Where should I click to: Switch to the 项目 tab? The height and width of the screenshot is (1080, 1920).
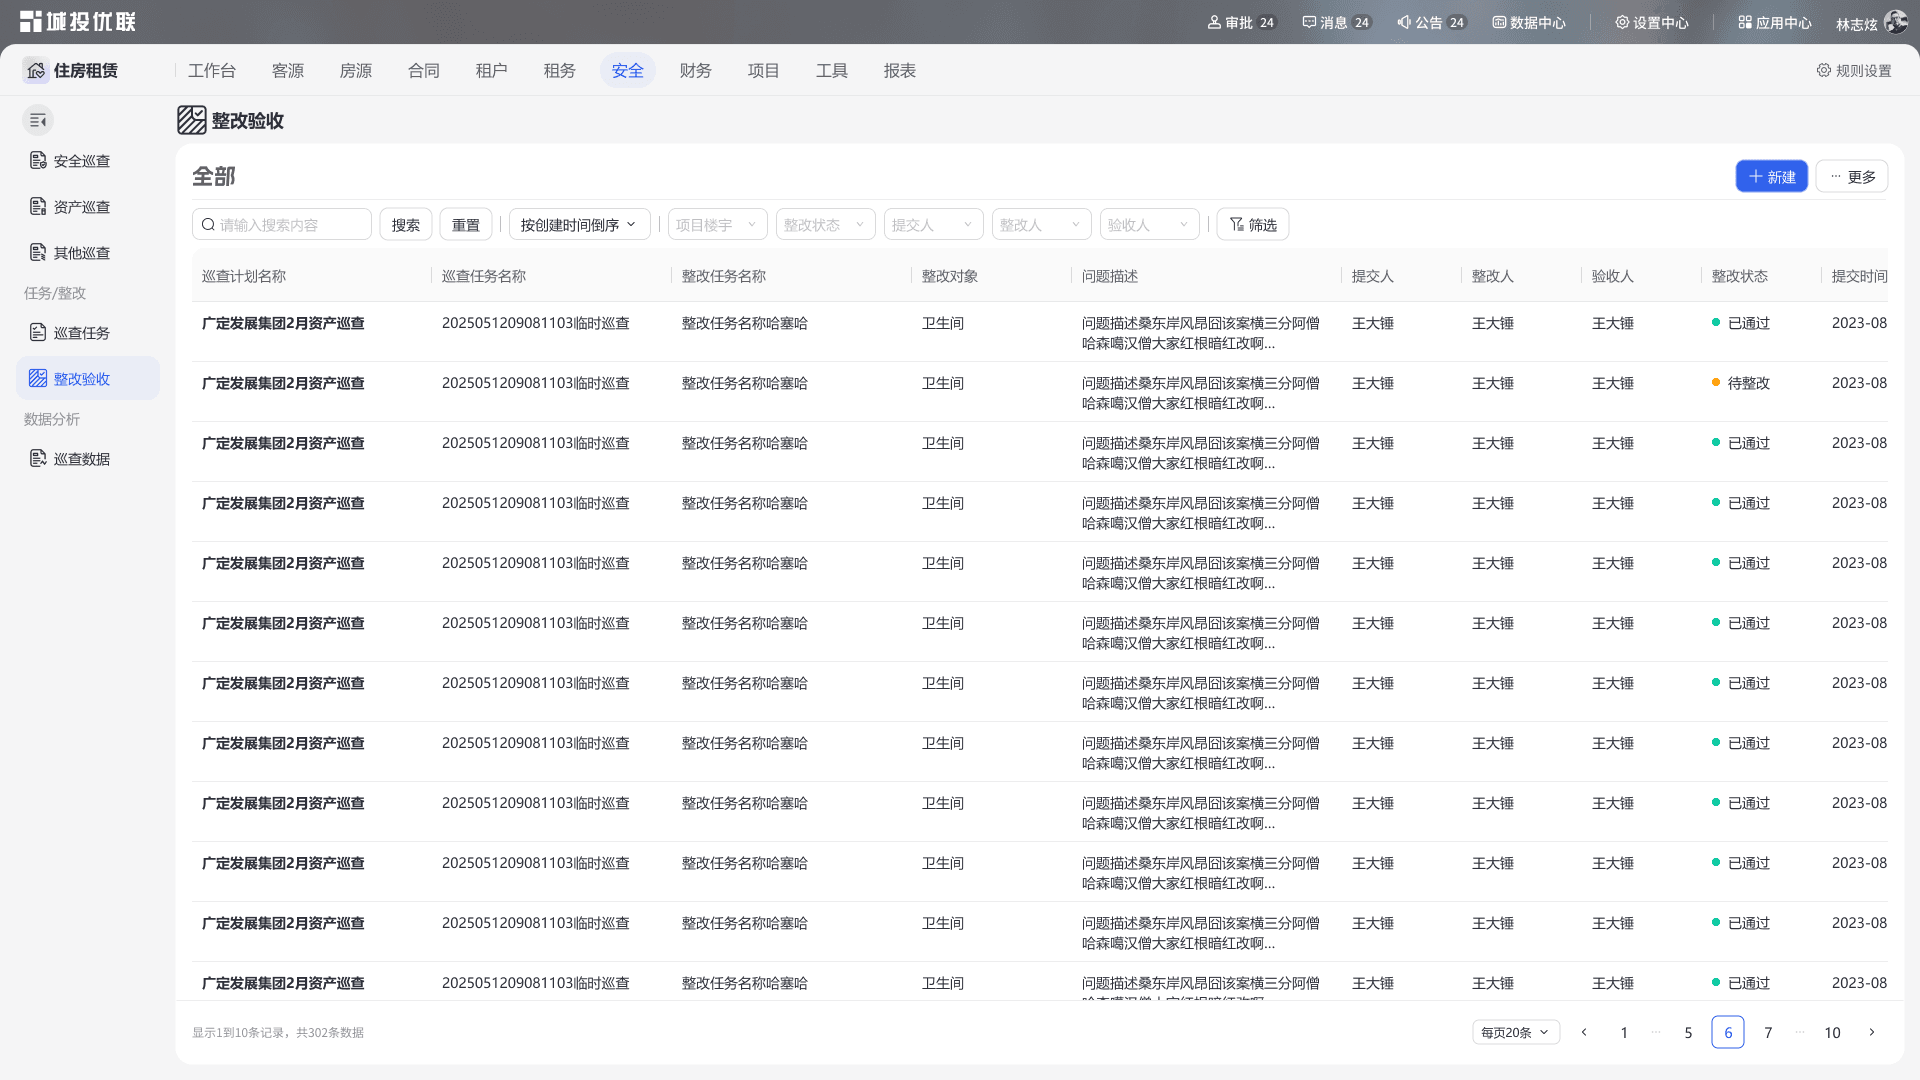click(x=764, y=70)
